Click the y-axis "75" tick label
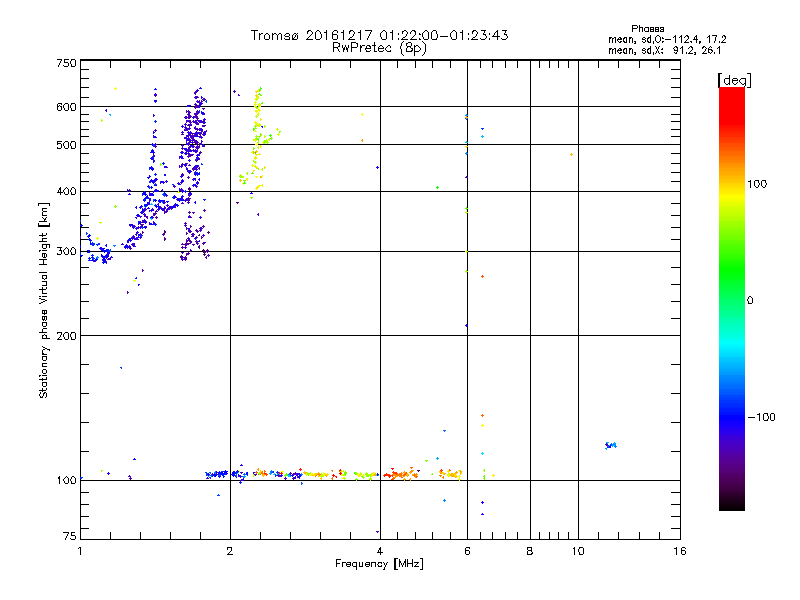 (x=69, y=536)
